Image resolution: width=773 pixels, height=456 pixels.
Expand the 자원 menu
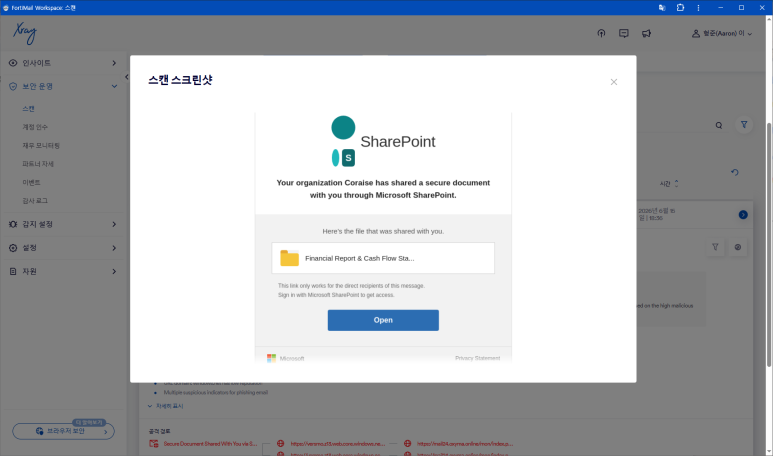pos(63,272)
